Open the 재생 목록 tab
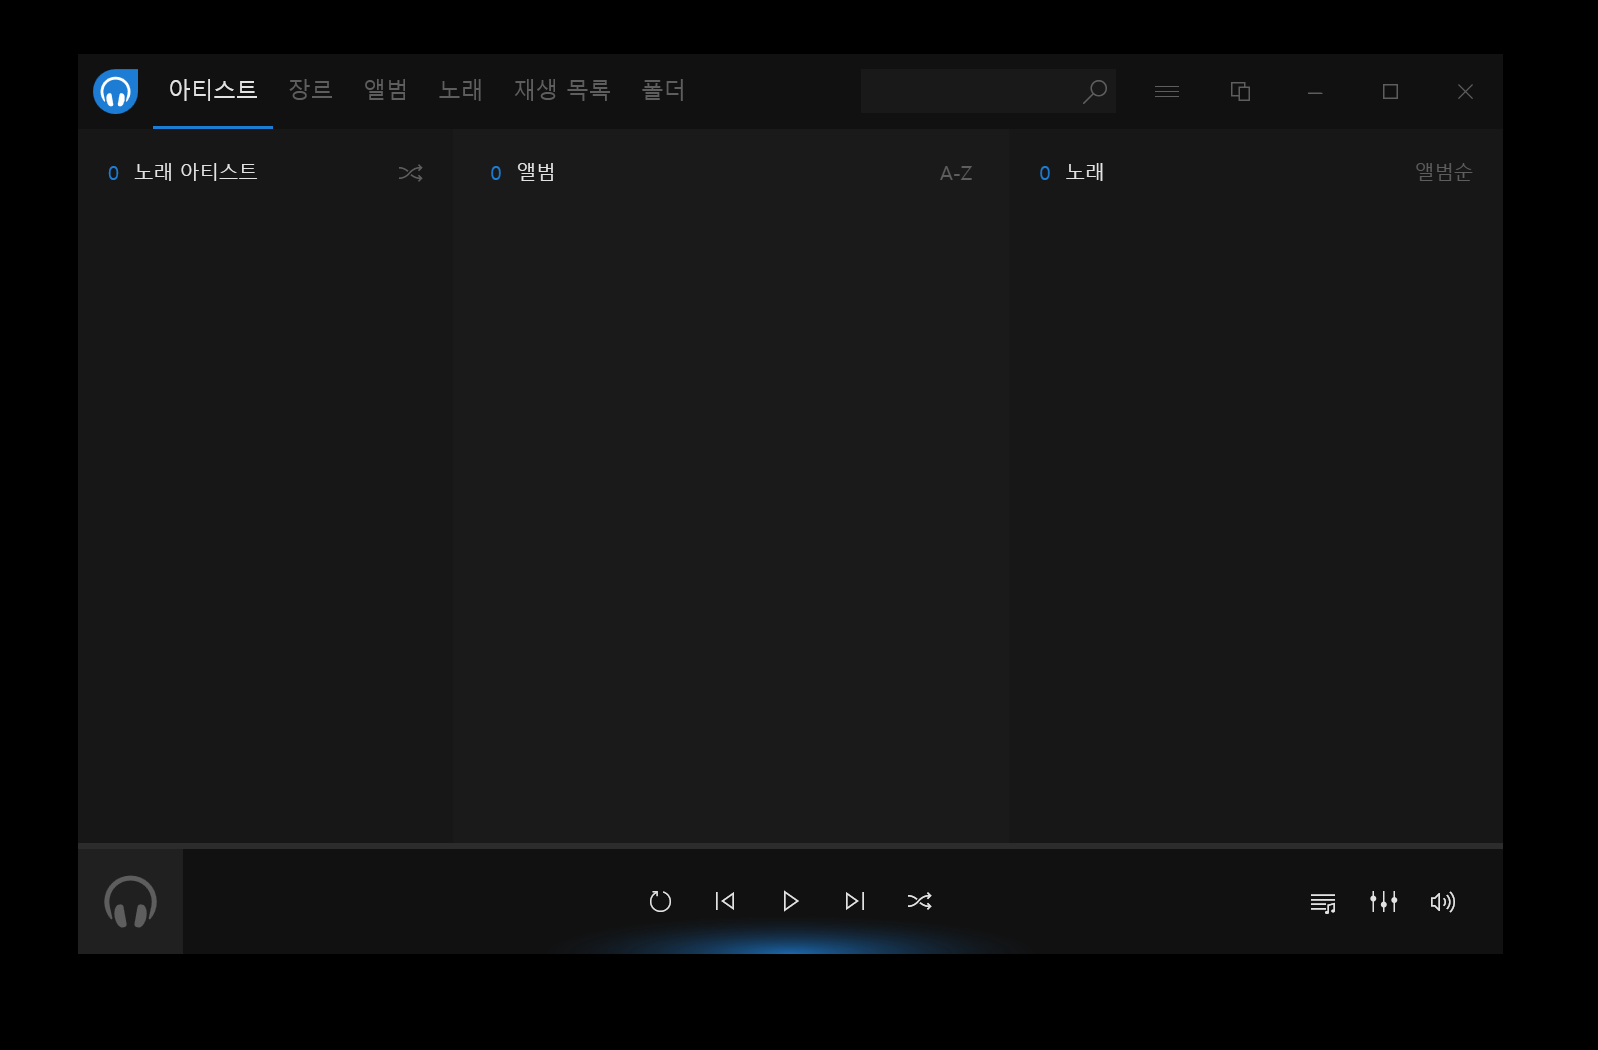The height and width of the screenshot is (1050, 1598). click(x=562, y=90)
